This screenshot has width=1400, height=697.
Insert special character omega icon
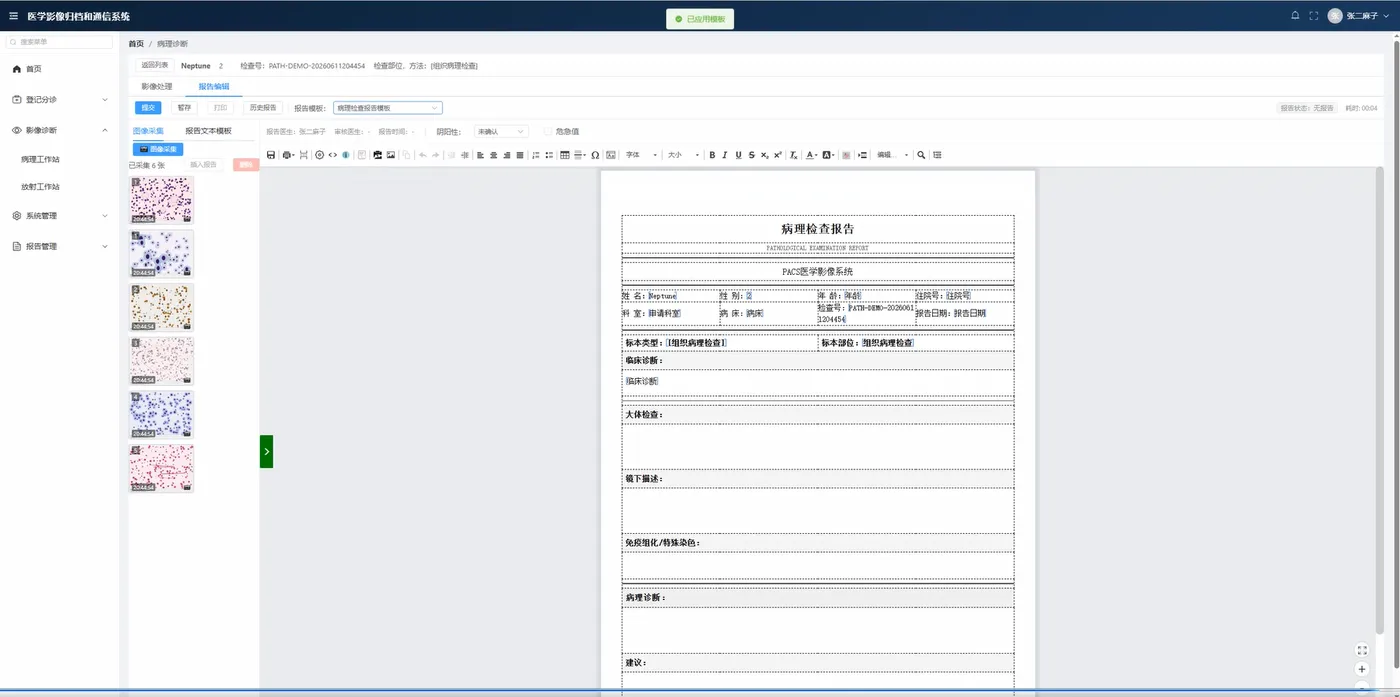(595, 155)
